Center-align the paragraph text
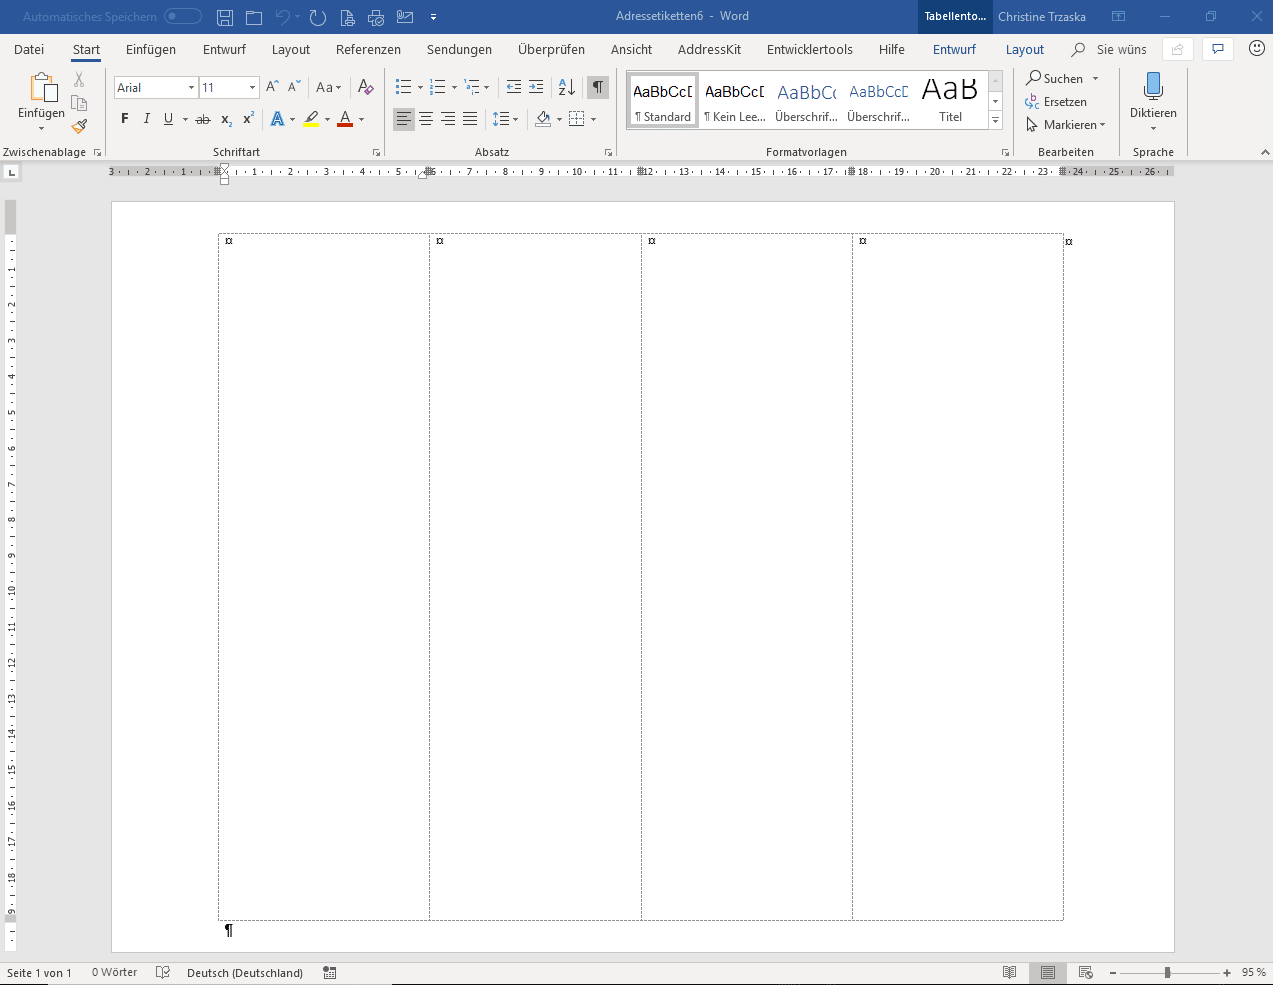This screenshot has height=985, width=1273. tap(426, 119)
